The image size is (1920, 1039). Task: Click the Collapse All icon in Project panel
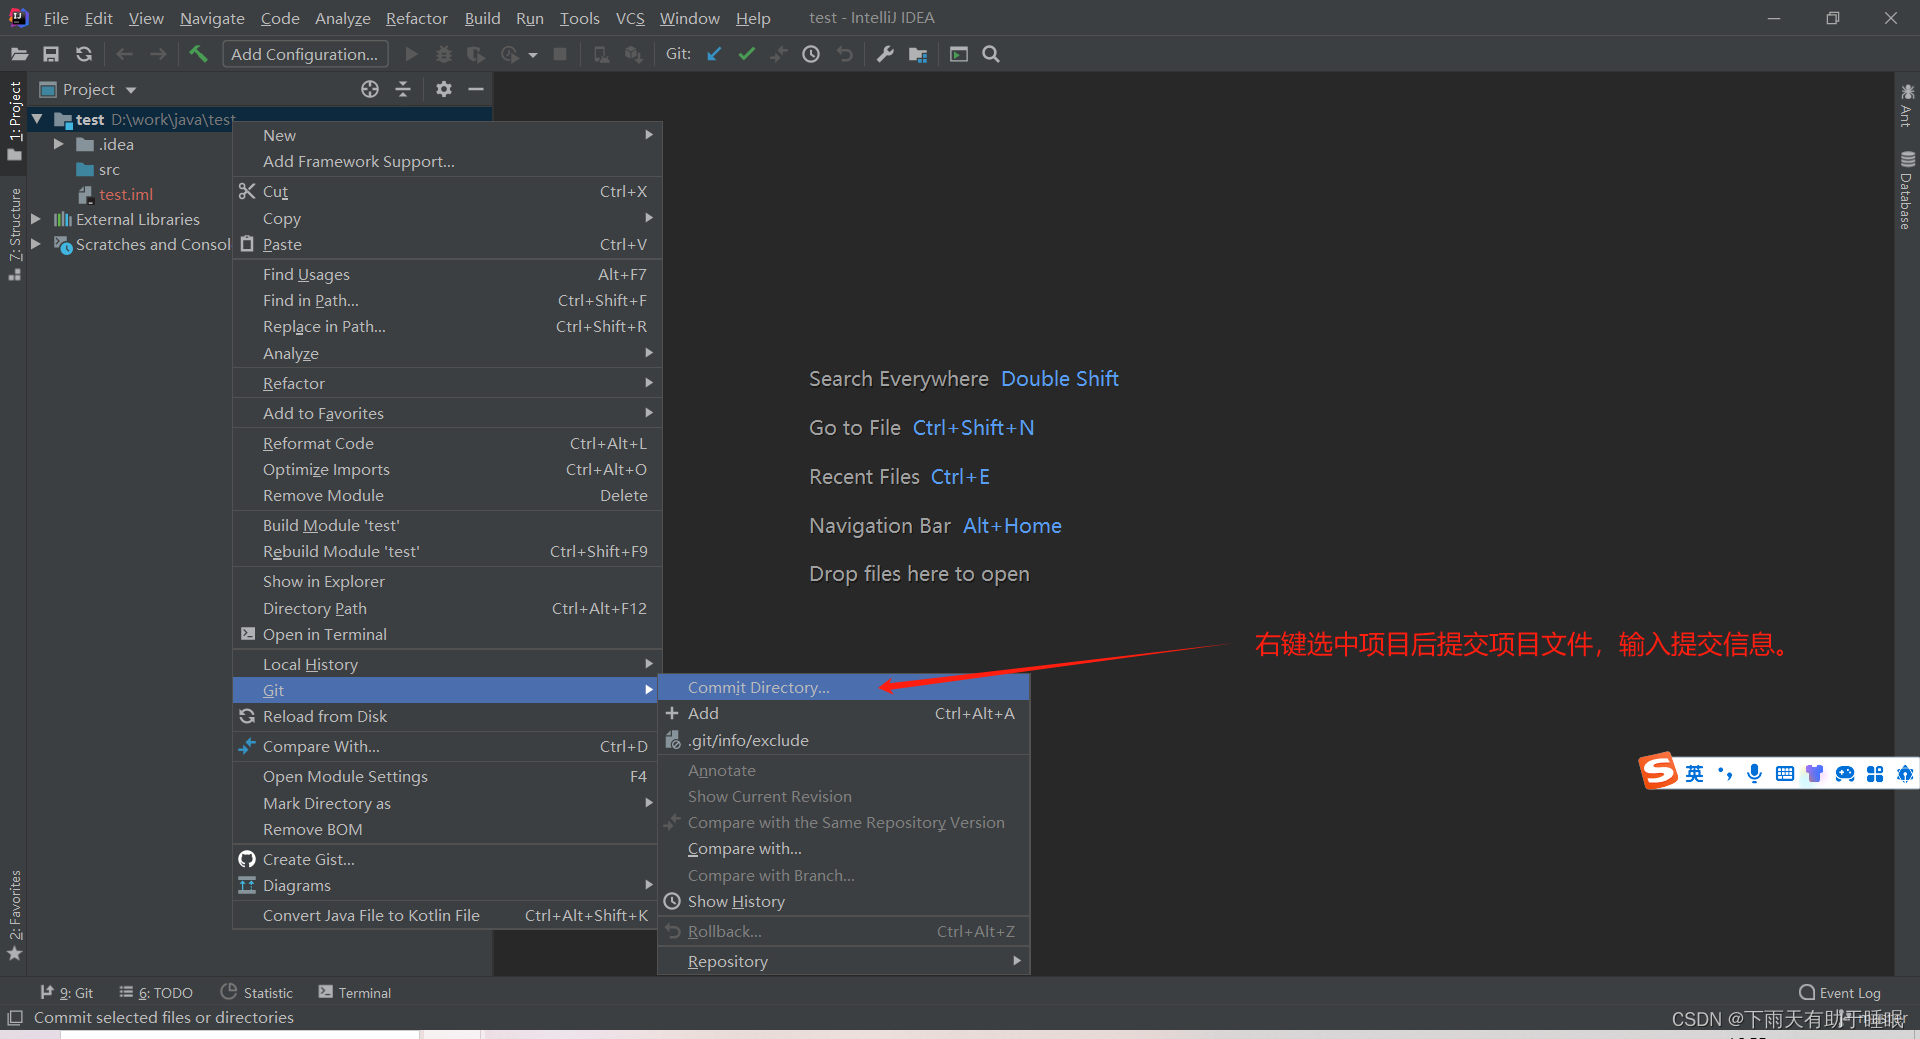coord(403,89)
